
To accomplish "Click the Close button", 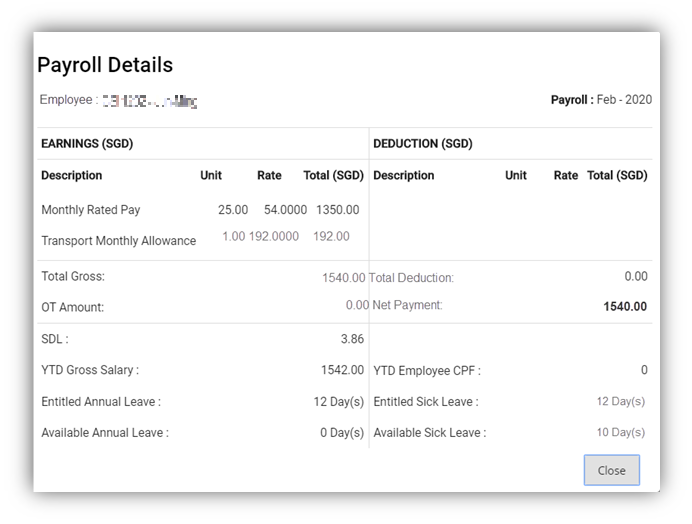I will click(611, 470).
